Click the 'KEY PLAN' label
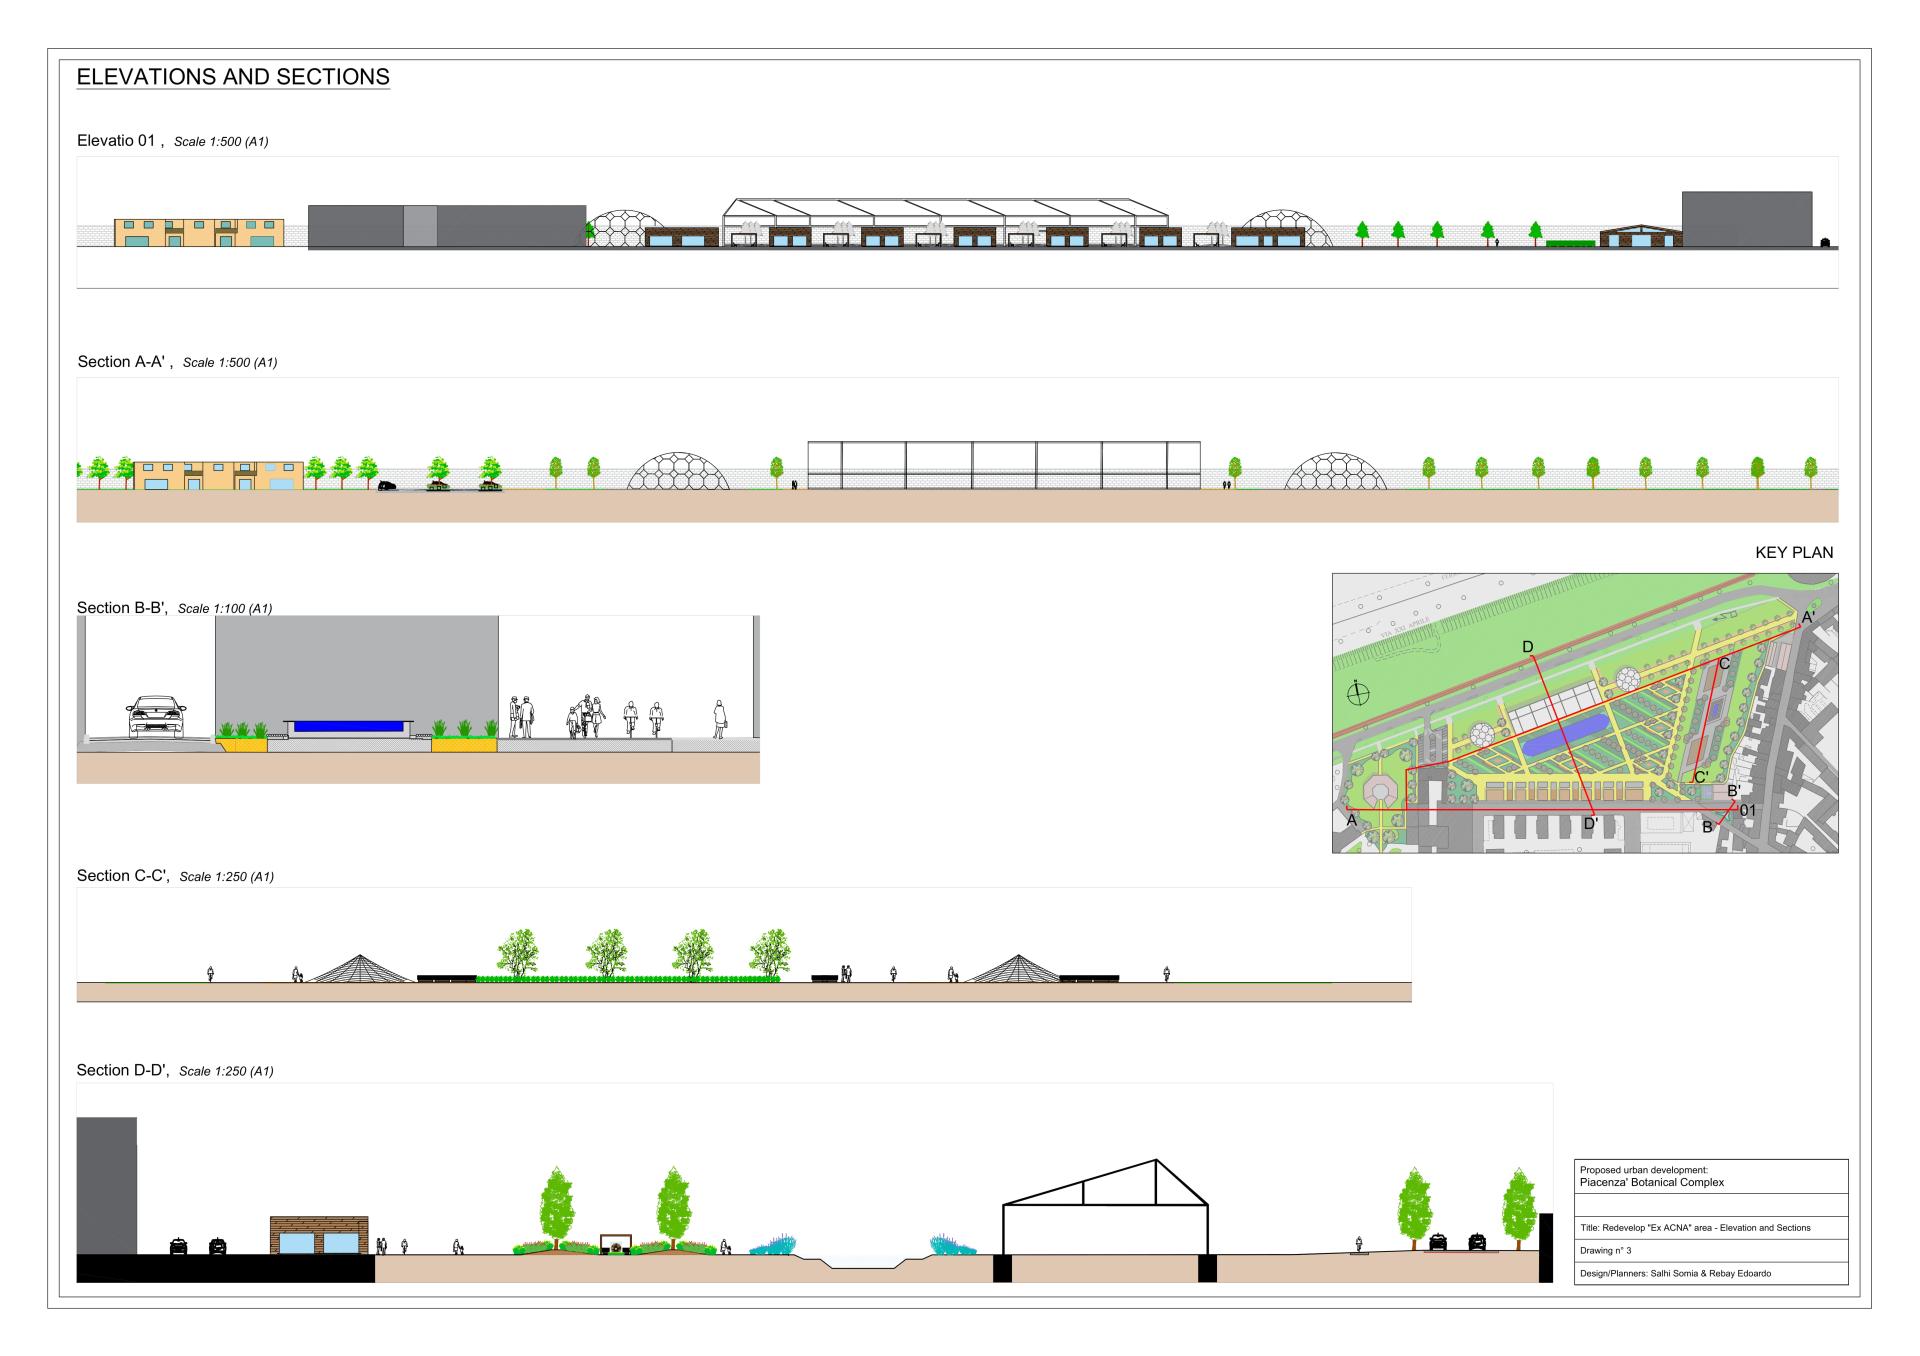This screenshot has width=1920, height=1356. pos(1794,553)
